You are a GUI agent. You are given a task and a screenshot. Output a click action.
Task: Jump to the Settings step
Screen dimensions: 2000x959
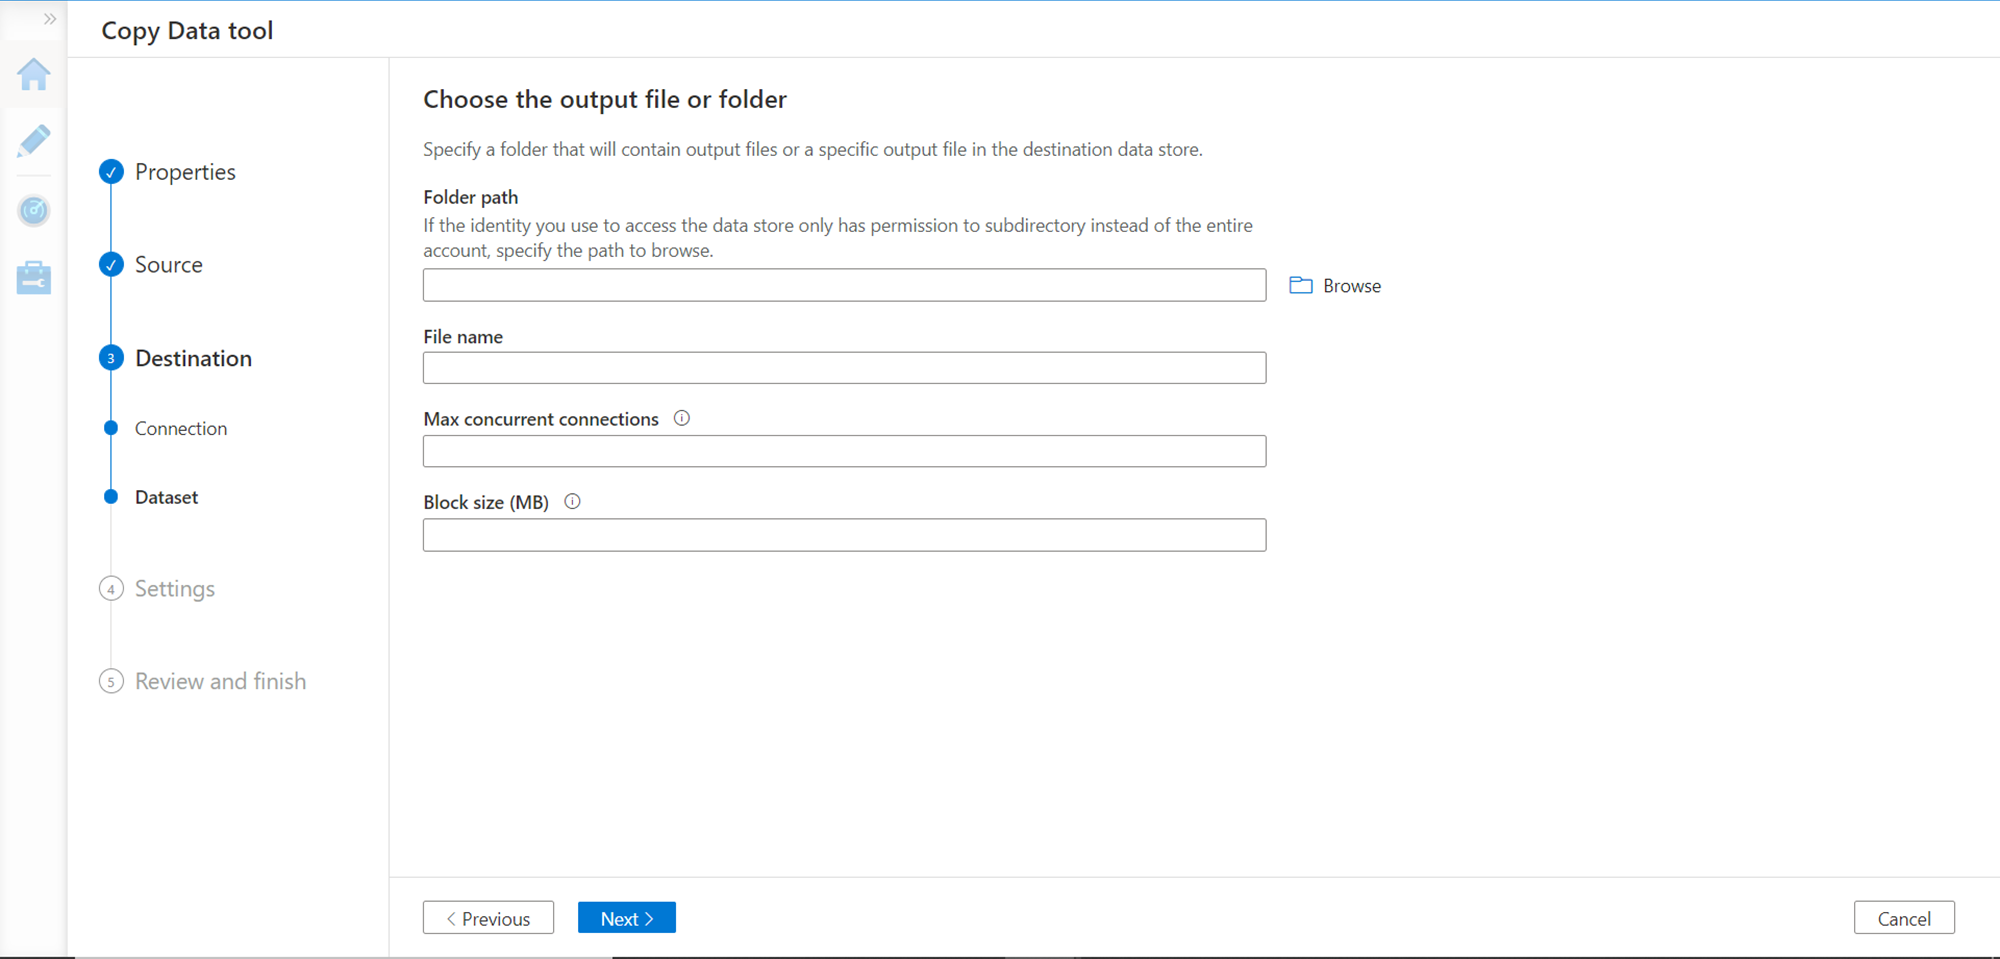pos(175,589)
